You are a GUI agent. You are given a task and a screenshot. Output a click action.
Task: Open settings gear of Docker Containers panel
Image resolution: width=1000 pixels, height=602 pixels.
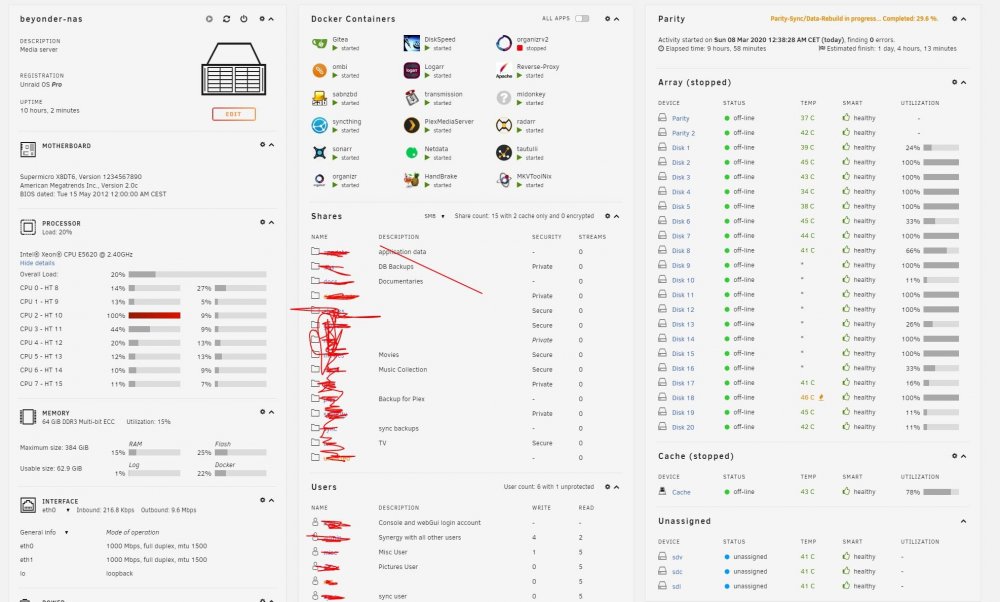click(607, 18)
